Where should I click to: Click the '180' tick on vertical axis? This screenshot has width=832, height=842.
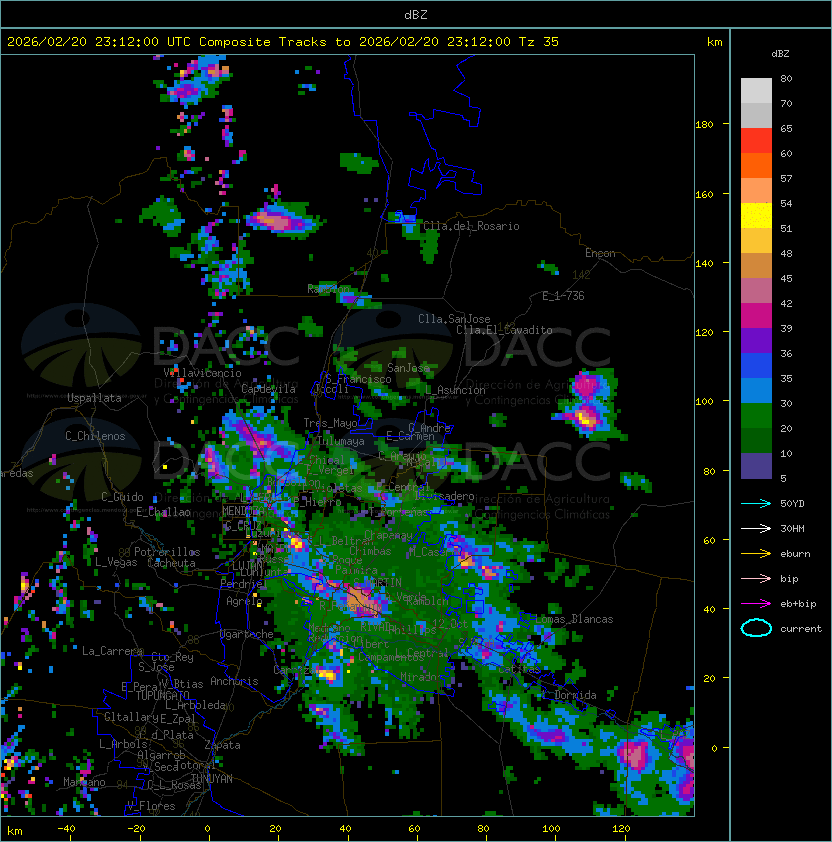[x=704, y=125]
